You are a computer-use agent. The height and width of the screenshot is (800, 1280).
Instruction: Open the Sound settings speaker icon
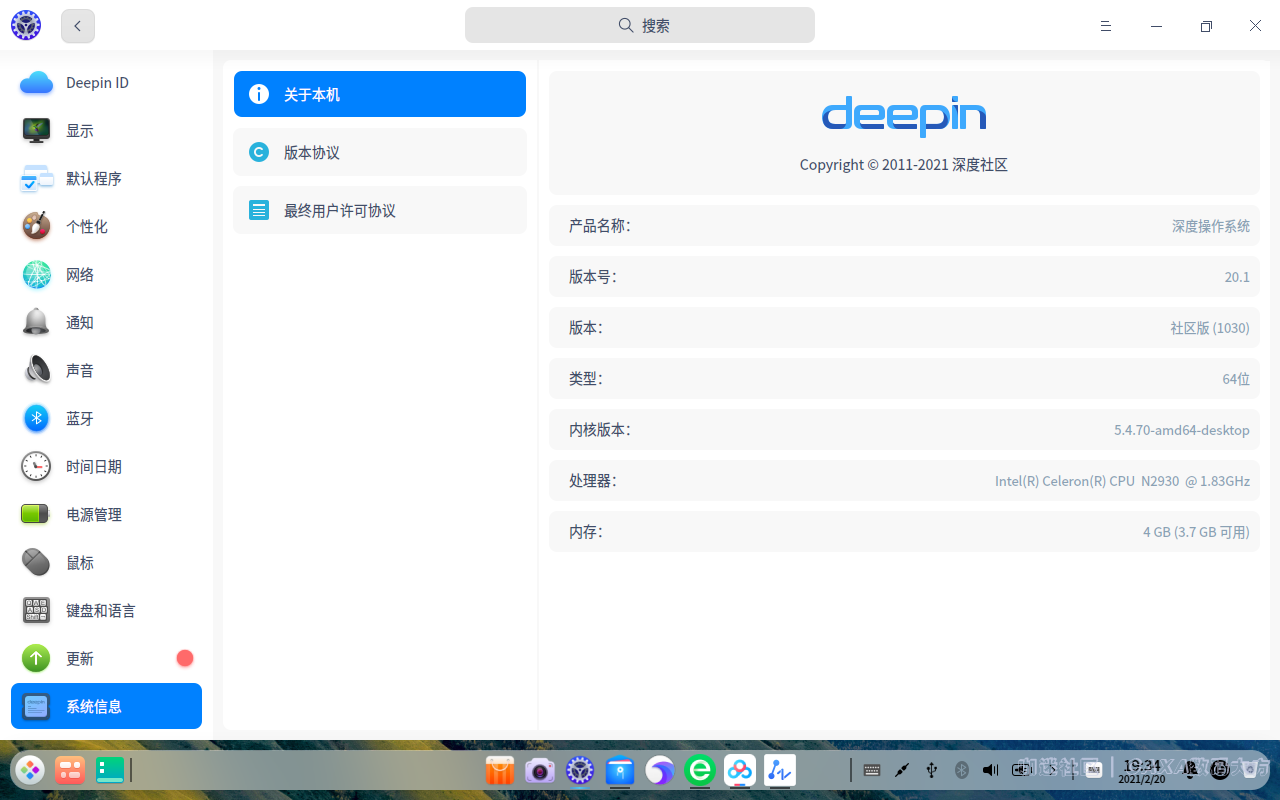click(x=37, y=370)
